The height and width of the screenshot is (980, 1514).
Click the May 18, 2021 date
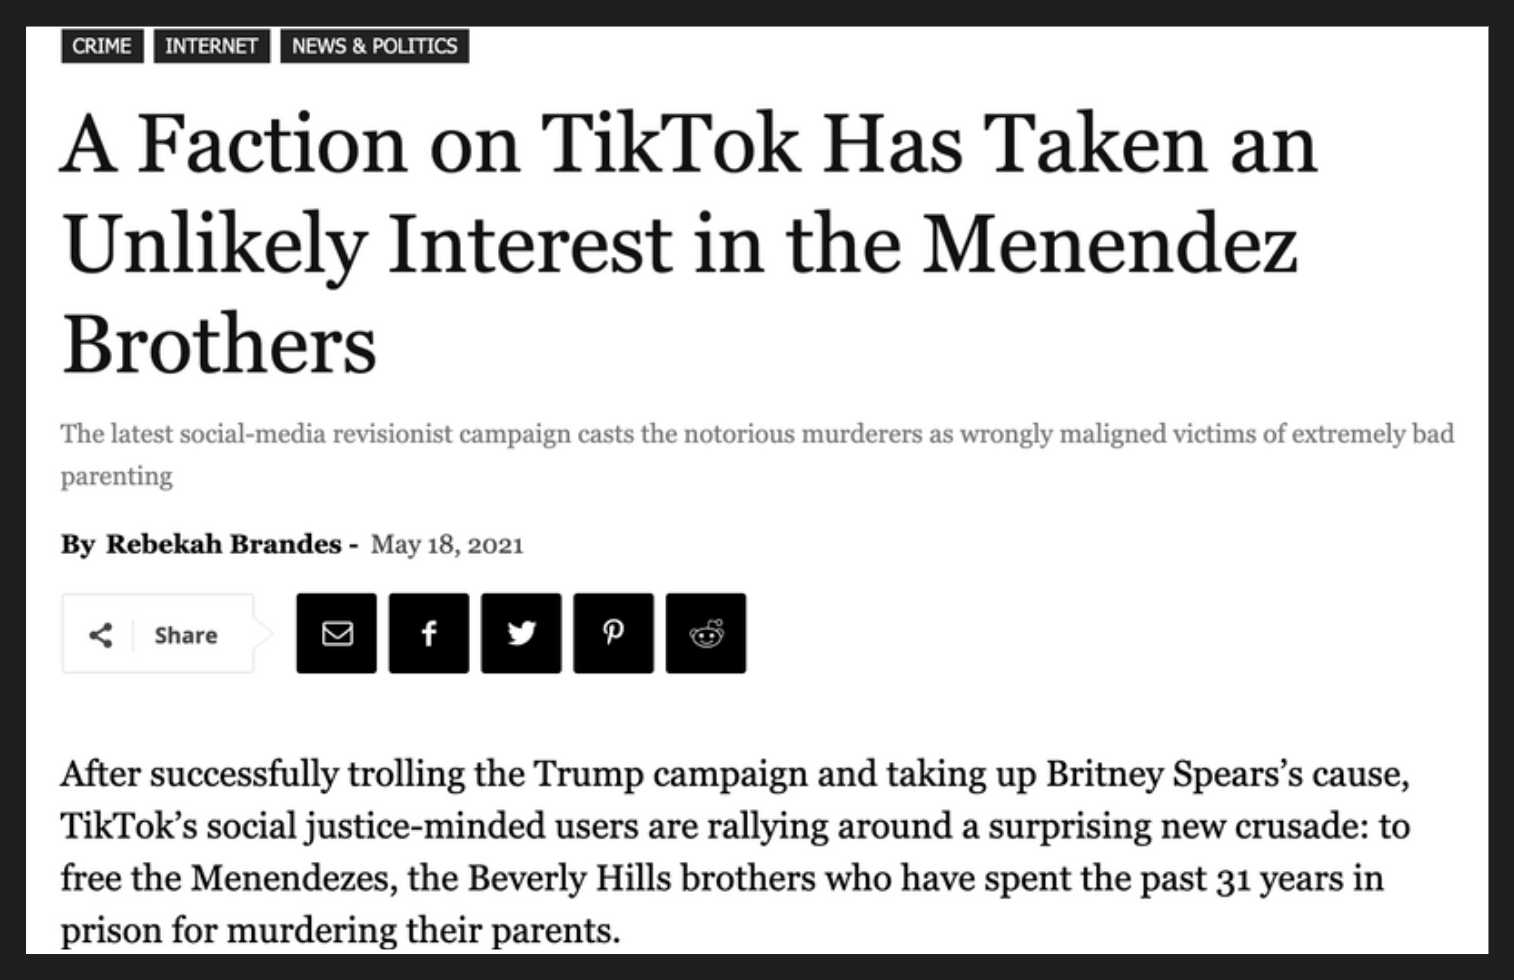click(x=447, y=545)
